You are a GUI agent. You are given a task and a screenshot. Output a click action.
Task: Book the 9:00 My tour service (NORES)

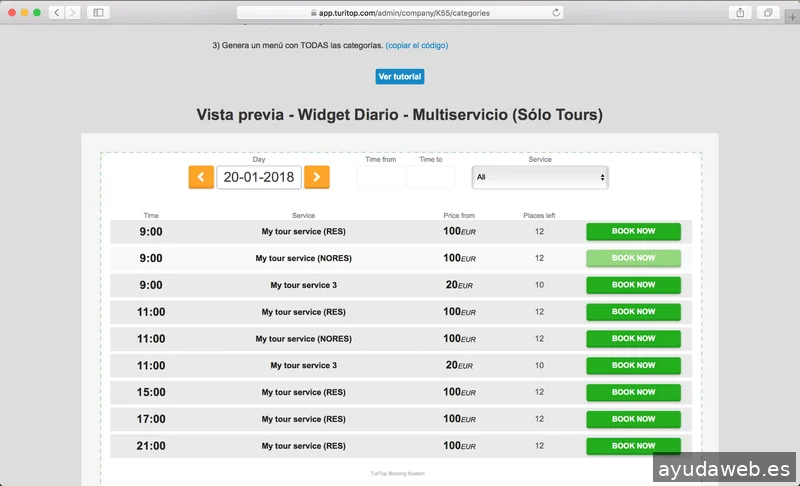633,258
